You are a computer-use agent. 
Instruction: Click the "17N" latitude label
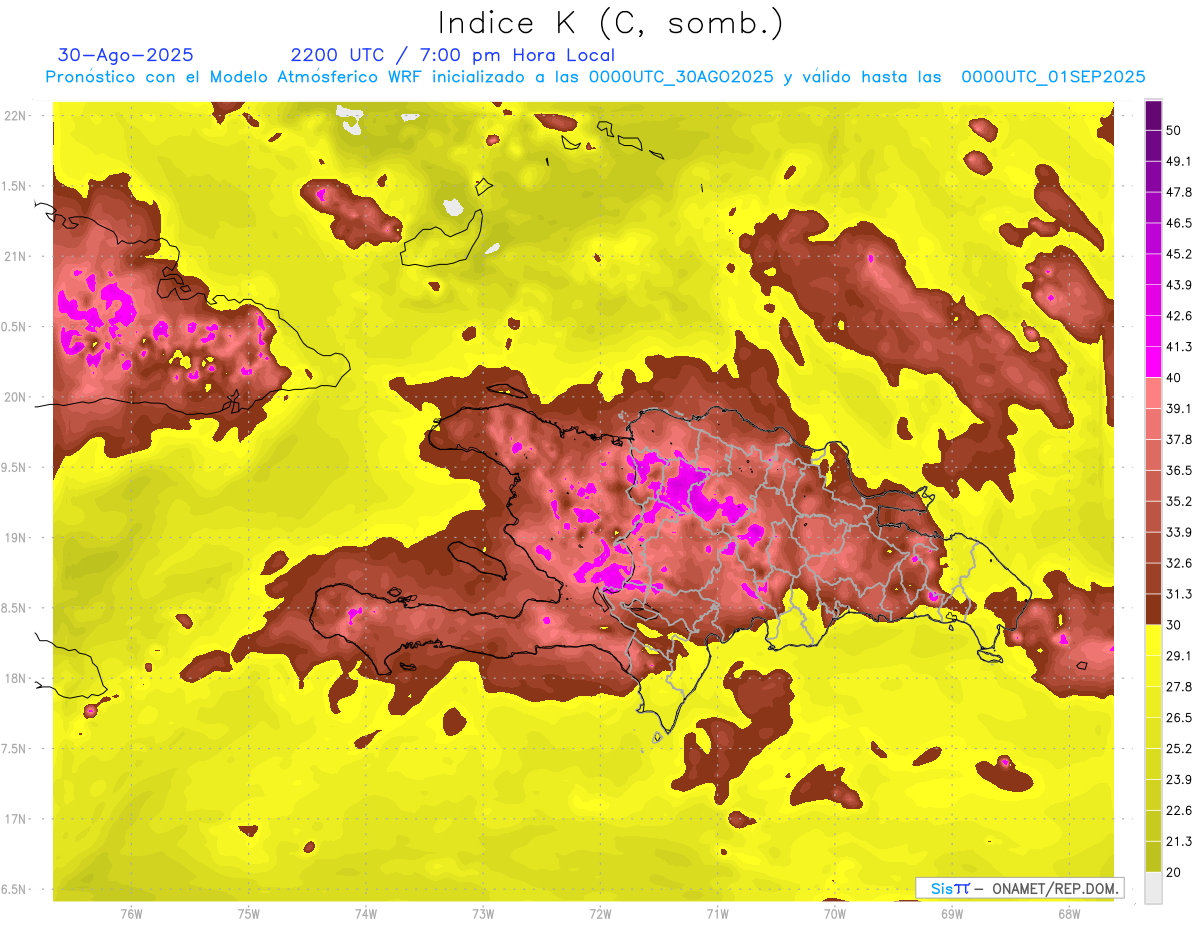(x=15, y=819)
